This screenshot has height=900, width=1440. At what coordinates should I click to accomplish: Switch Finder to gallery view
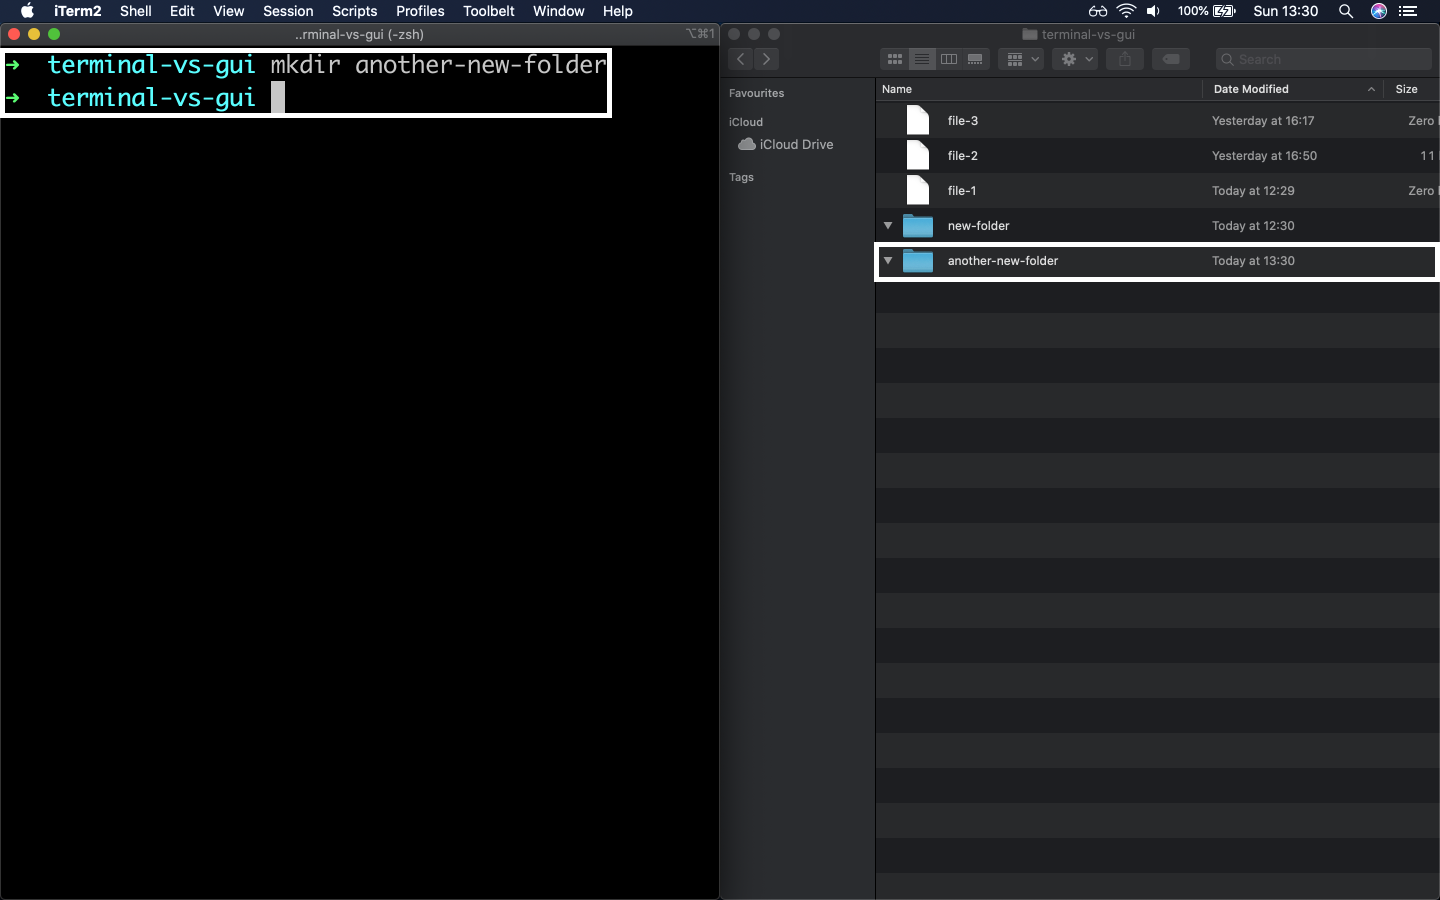pos(975,59)
